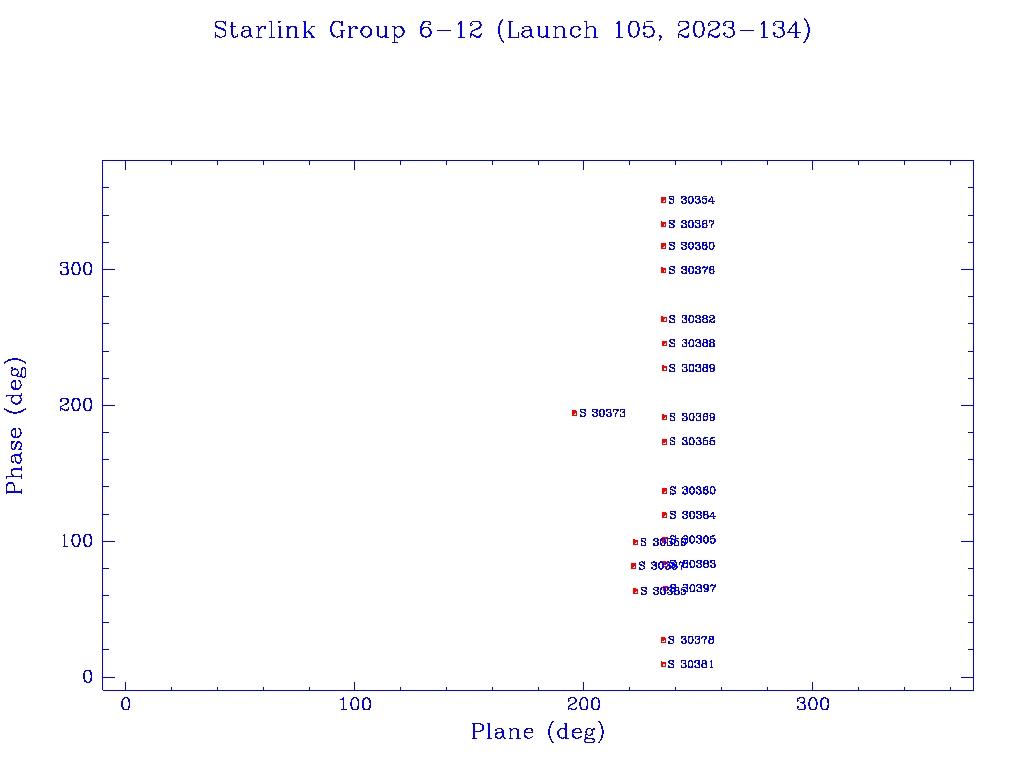The width and height of the screenshot is (1024, 768).
Task: Select the S 30354 satellite label
Action: (691, 200)
